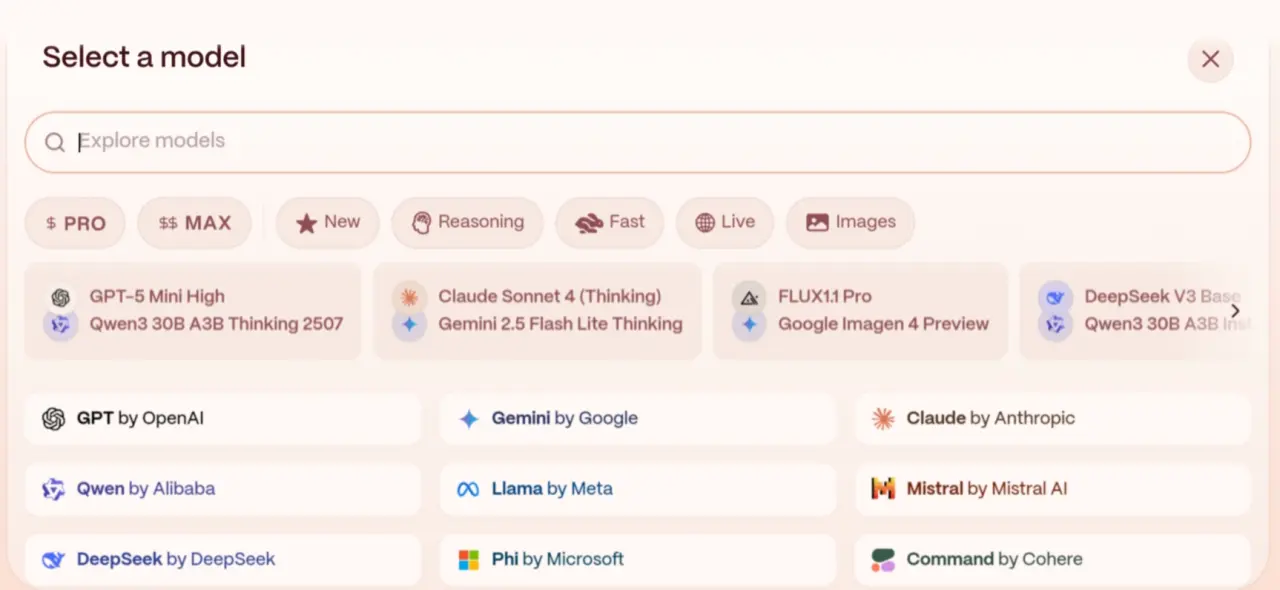Image resolution: width=1280 pixels, height=590 pixels.
Task: Click the rabbit icon on Fast chip
Action: click(588, 223)
